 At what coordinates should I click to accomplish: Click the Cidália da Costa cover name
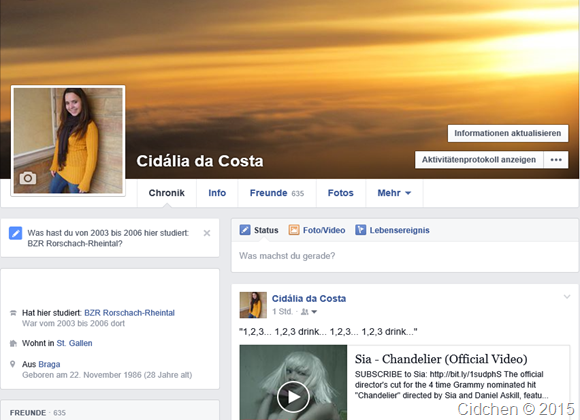(x=200, y=161)
